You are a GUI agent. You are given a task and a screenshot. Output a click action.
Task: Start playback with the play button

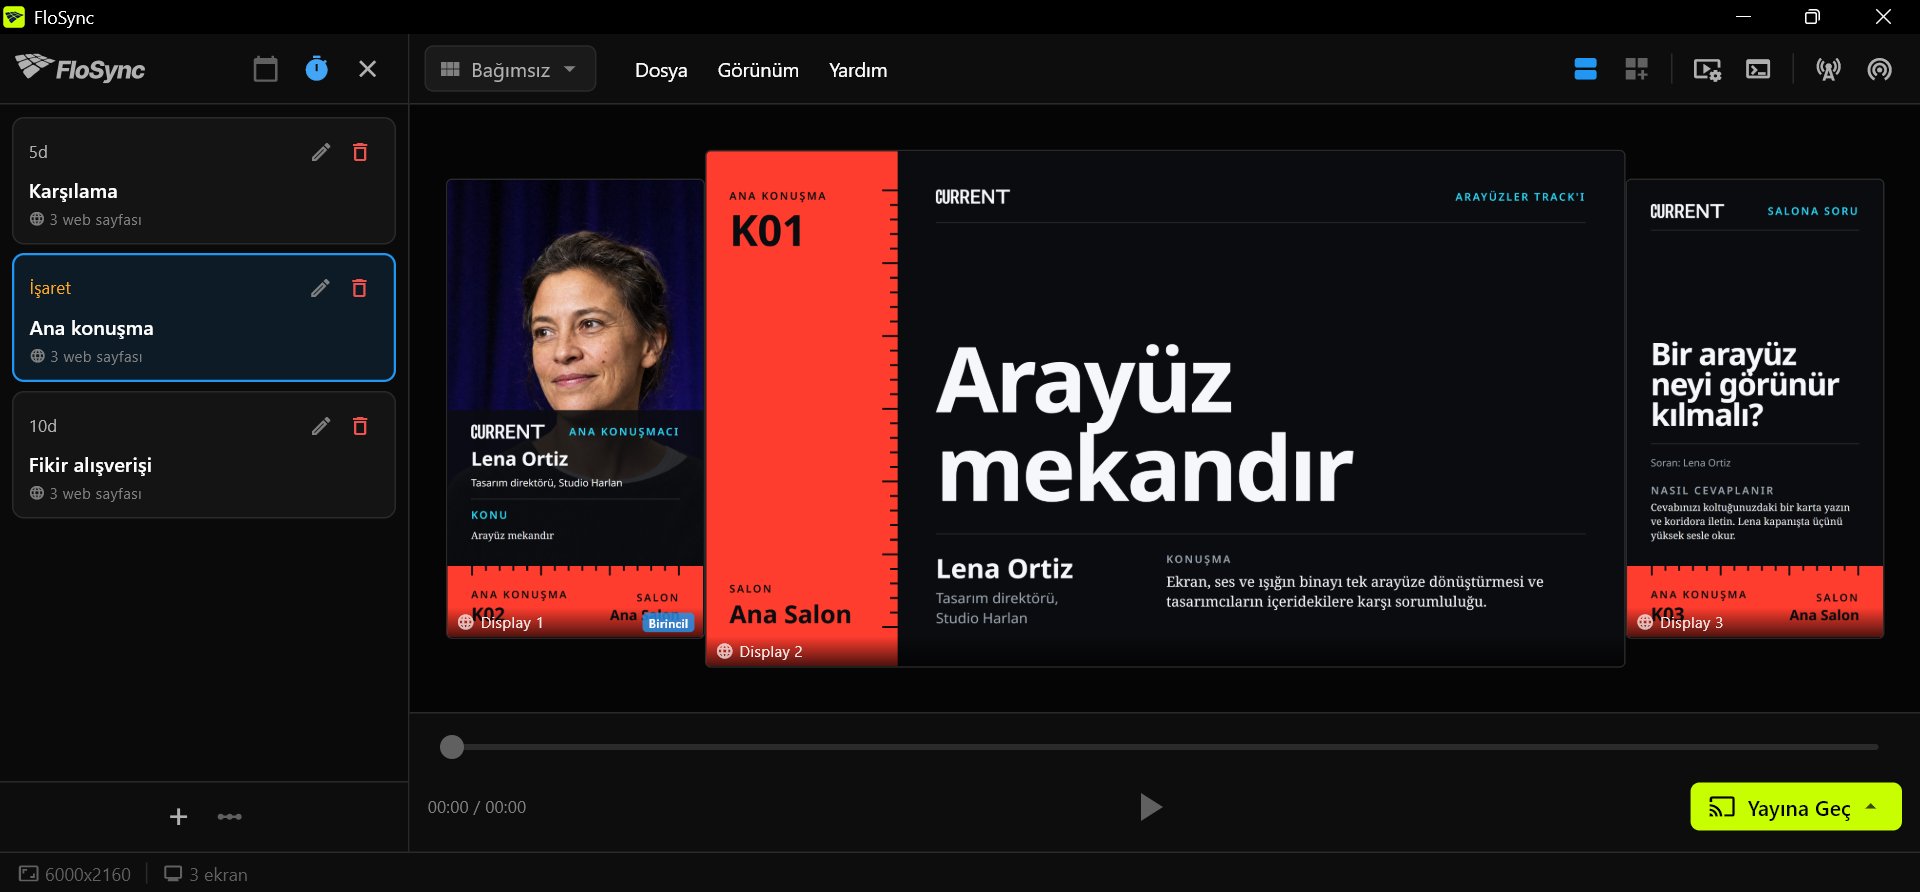point(1151,807)
